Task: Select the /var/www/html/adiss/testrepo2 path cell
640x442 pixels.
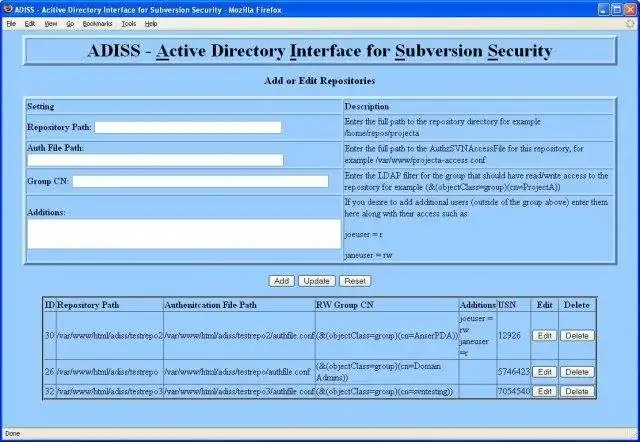Action: click(x=110, y=335)
